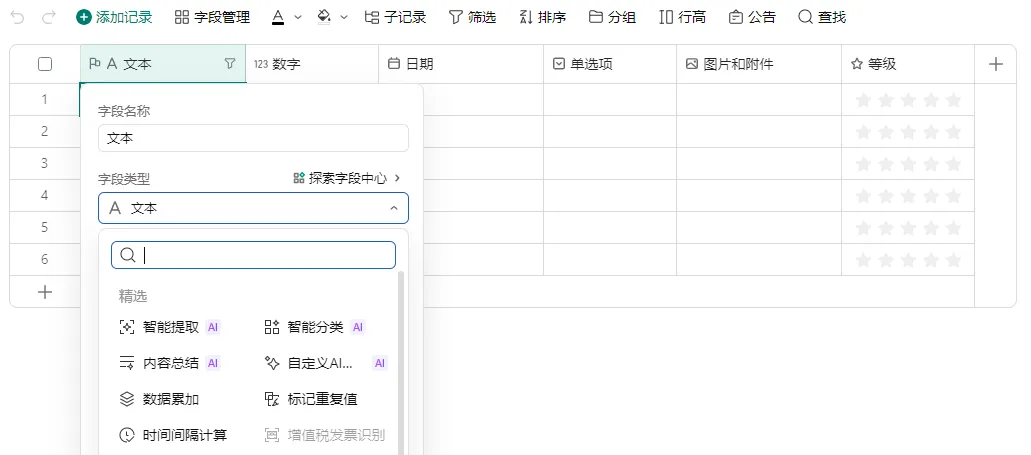Click row 1 单选项 cell

[x=610, y=100]
